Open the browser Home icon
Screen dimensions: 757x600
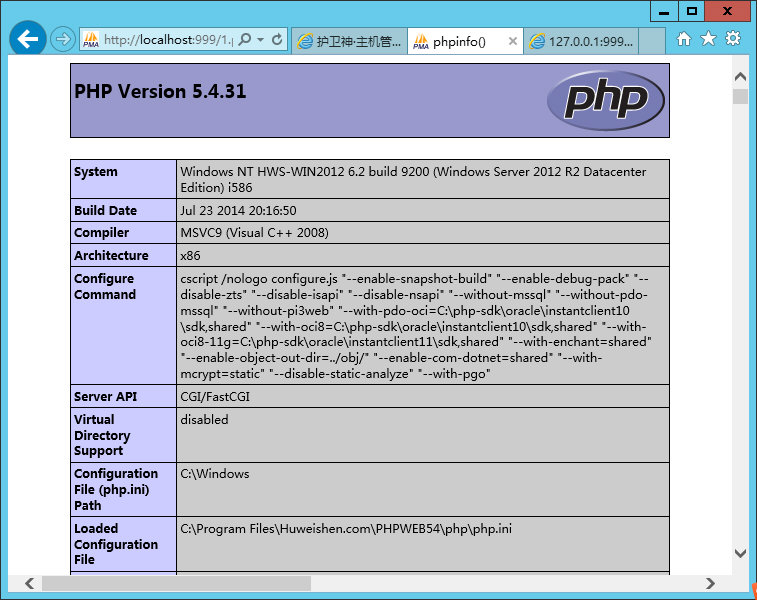click(684, 39)
